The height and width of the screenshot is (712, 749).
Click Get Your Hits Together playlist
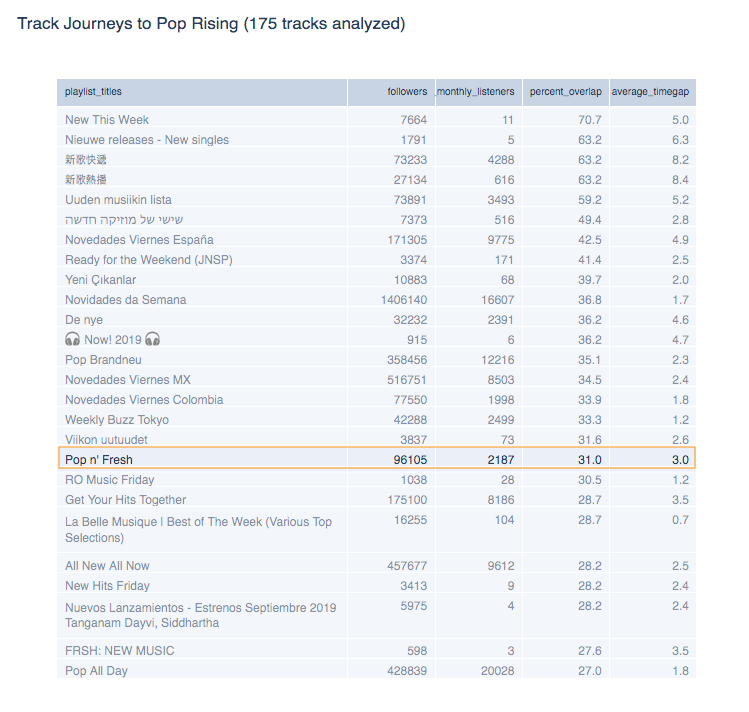pos(125,500)
